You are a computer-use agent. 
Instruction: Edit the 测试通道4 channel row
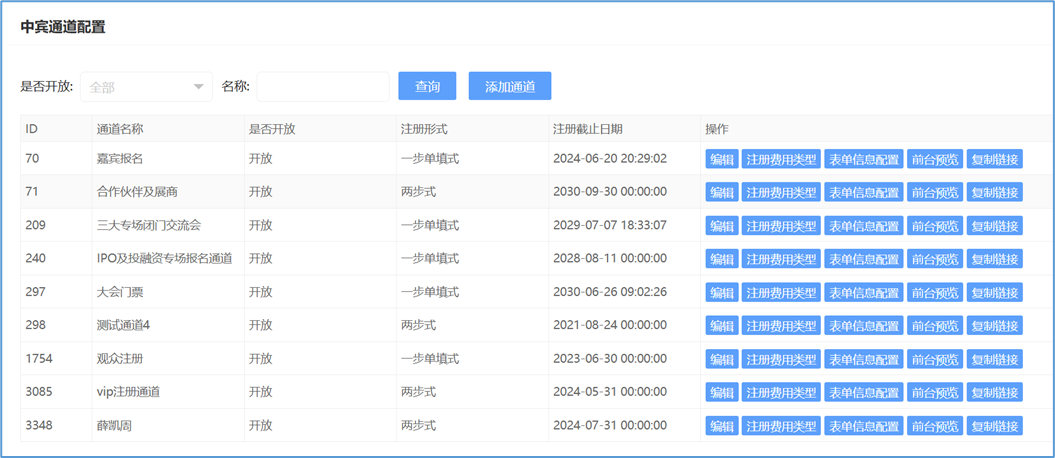(x=721, y=326)
